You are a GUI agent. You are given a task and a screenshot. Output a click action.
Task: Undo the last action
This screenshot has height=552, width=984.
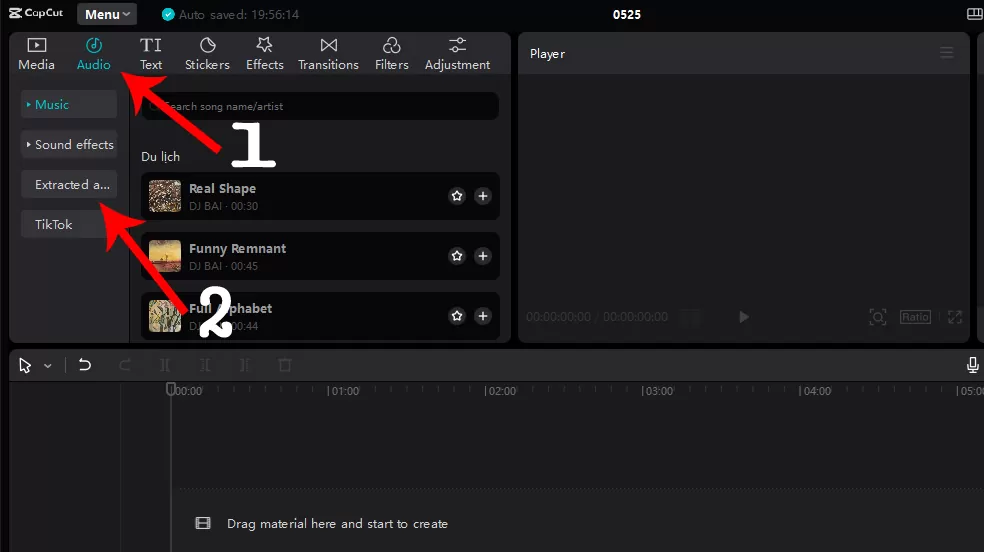coord(85,365)
